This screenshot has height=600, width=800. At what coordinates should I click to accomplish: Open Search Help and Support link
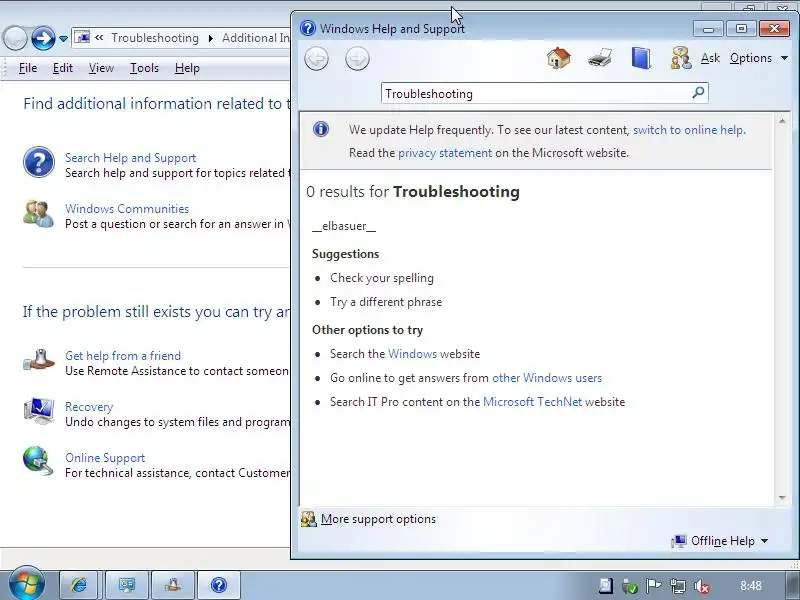[x=131, y=158]
